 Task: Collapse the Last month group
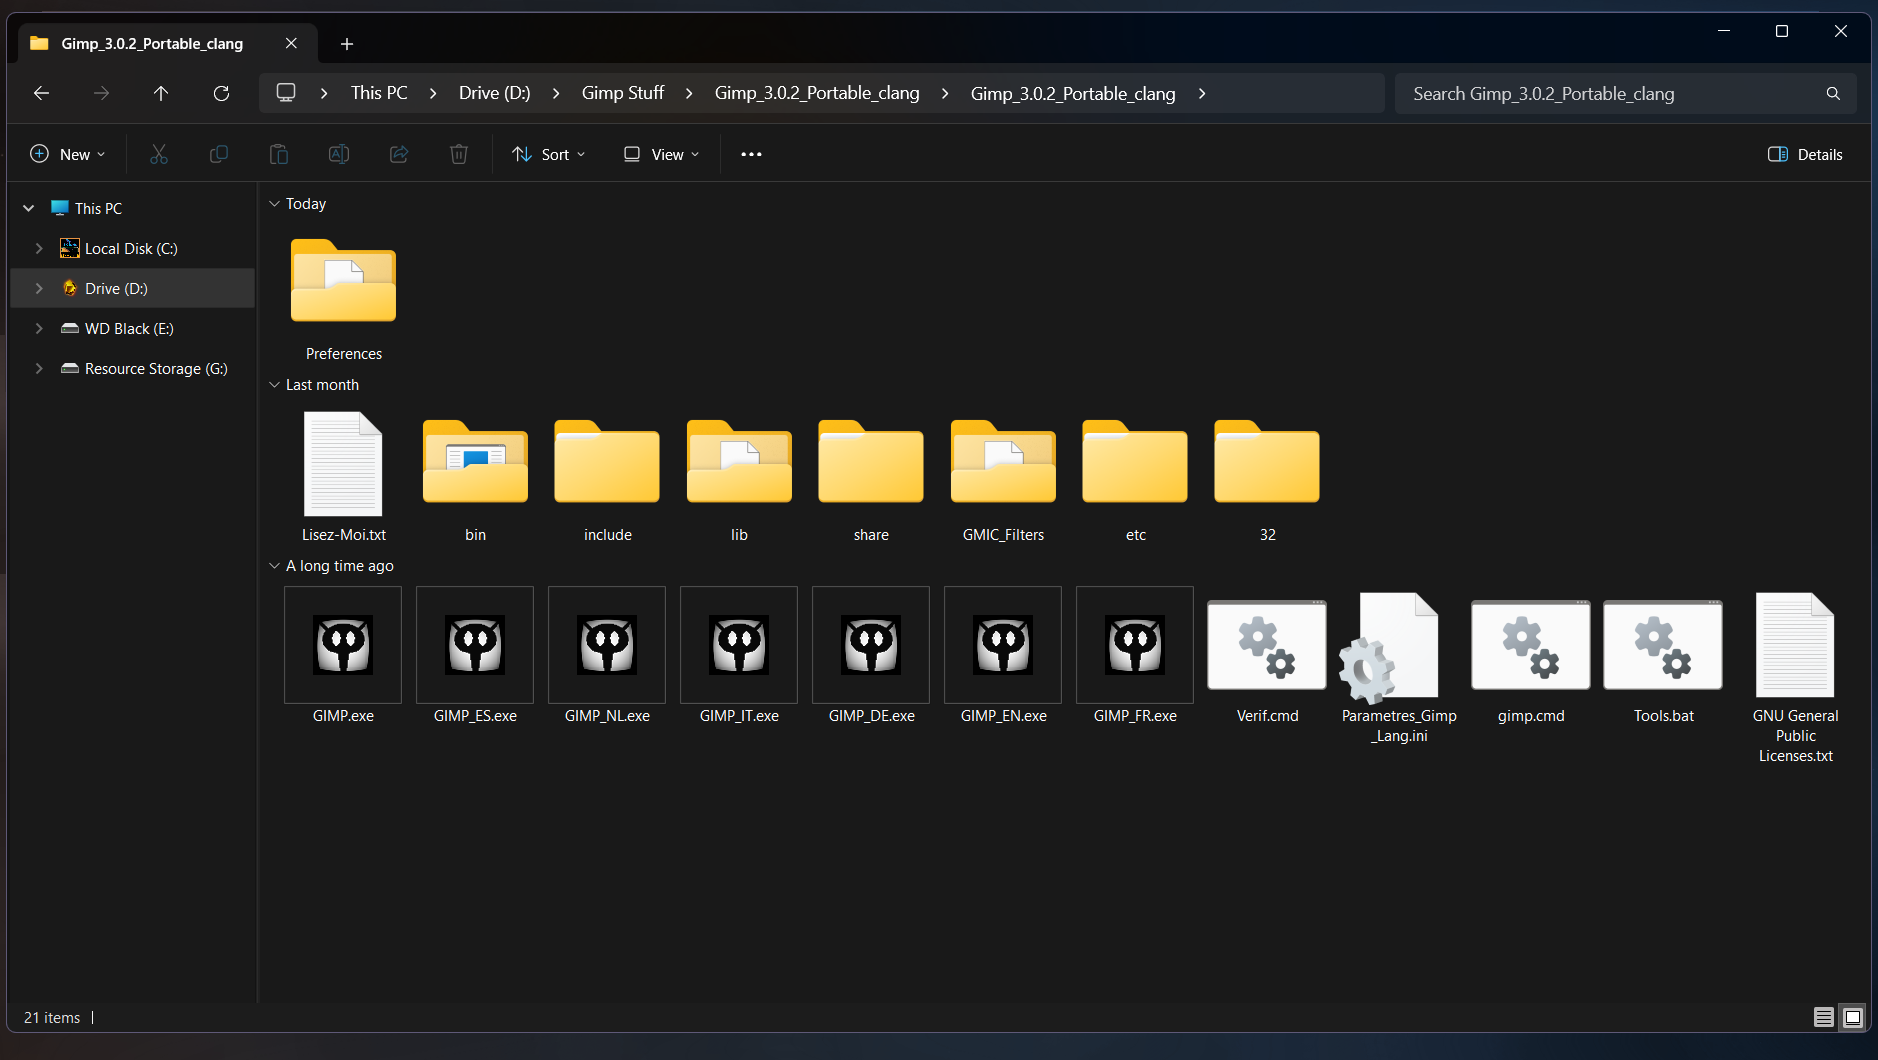[274, 385]
